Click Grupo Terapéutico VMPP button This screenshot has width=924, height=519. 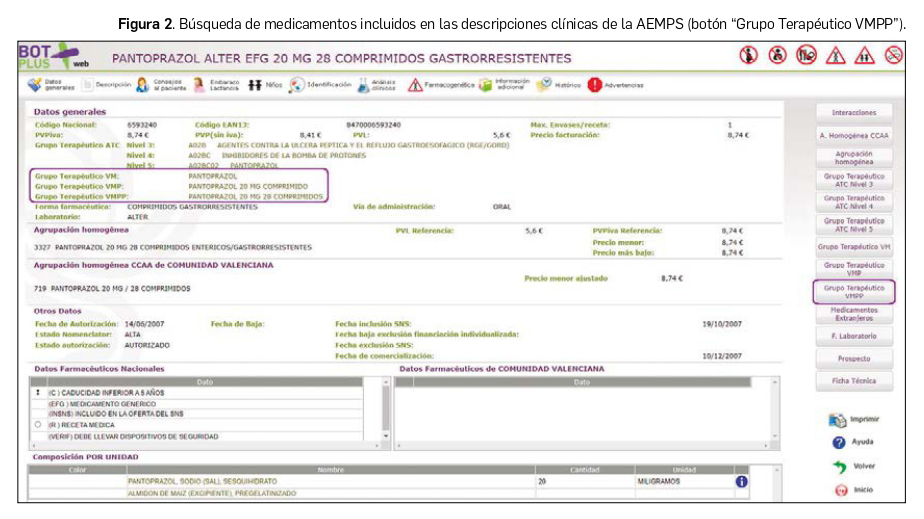(853, 292)
